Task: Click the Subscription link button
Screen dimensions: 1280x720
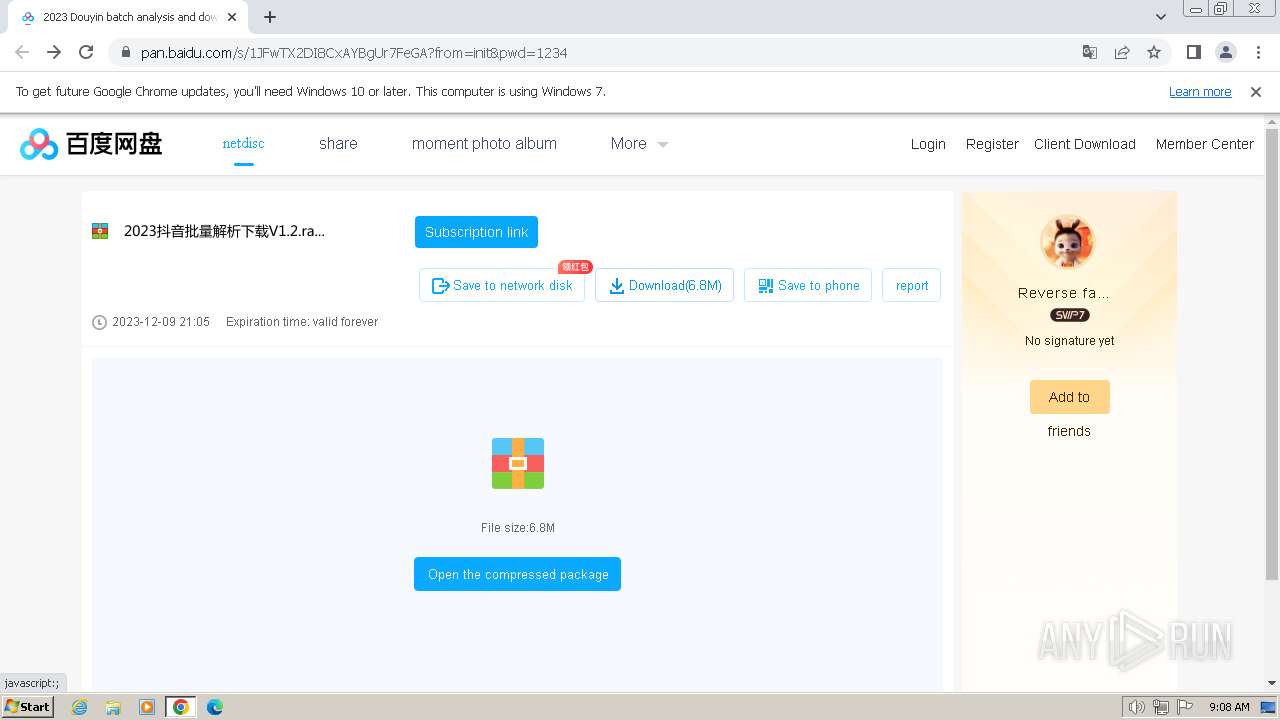Action: coord(476,232)
